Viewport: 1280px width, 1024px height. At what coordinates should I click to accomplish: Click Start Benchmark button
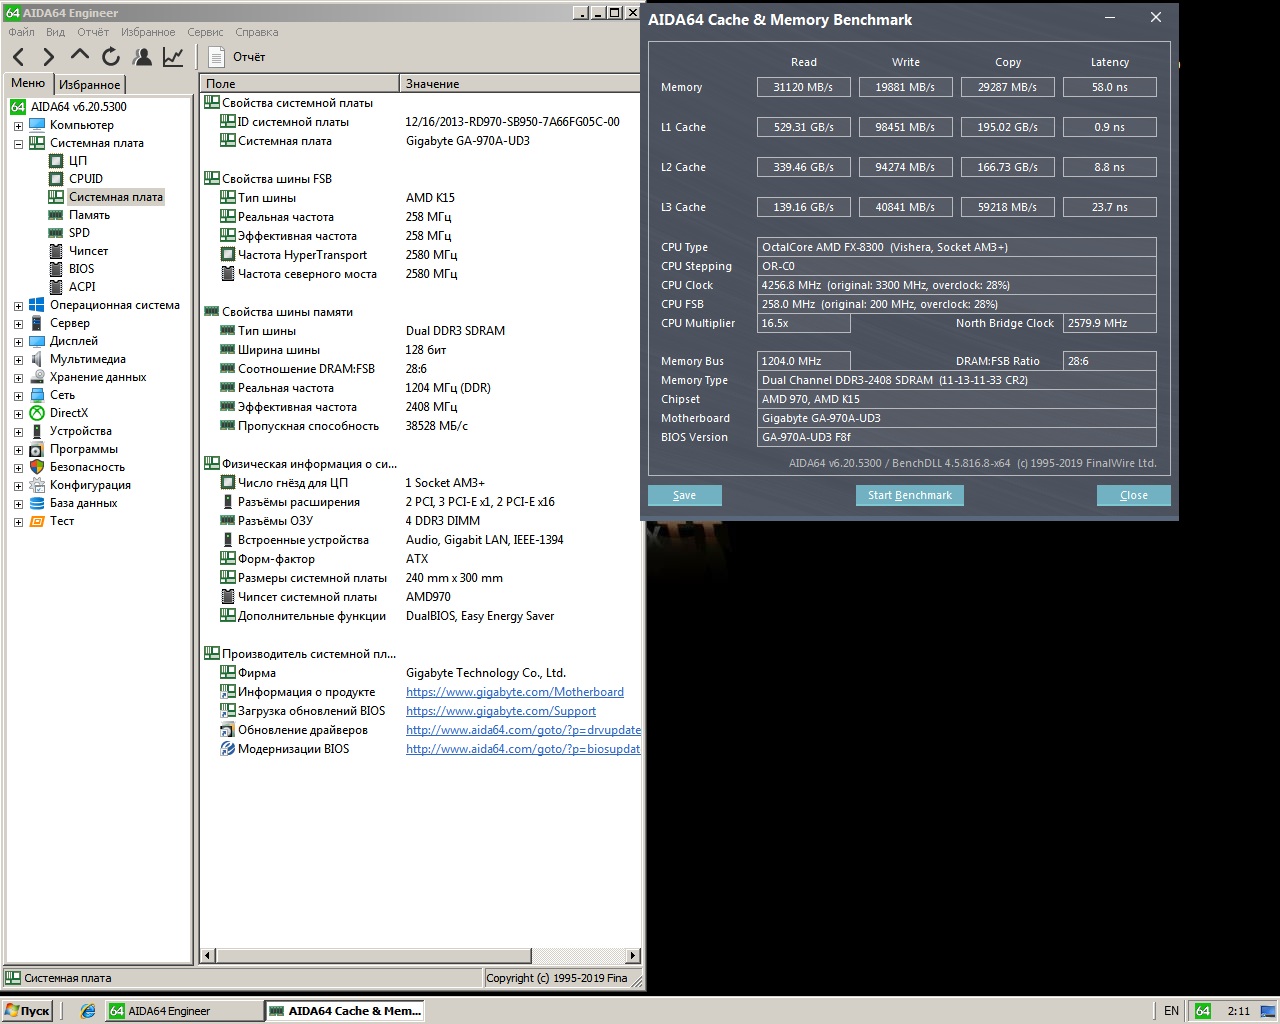pyautogui.click(x=910, y=495)
